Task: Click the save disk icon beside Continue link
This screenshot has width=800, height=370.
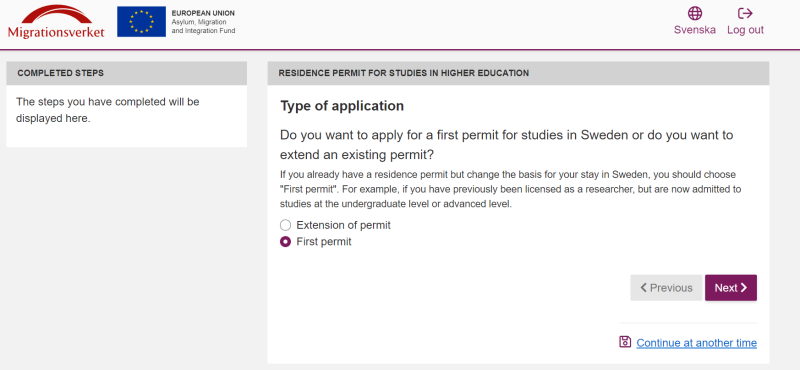Action: click(625, 342)
